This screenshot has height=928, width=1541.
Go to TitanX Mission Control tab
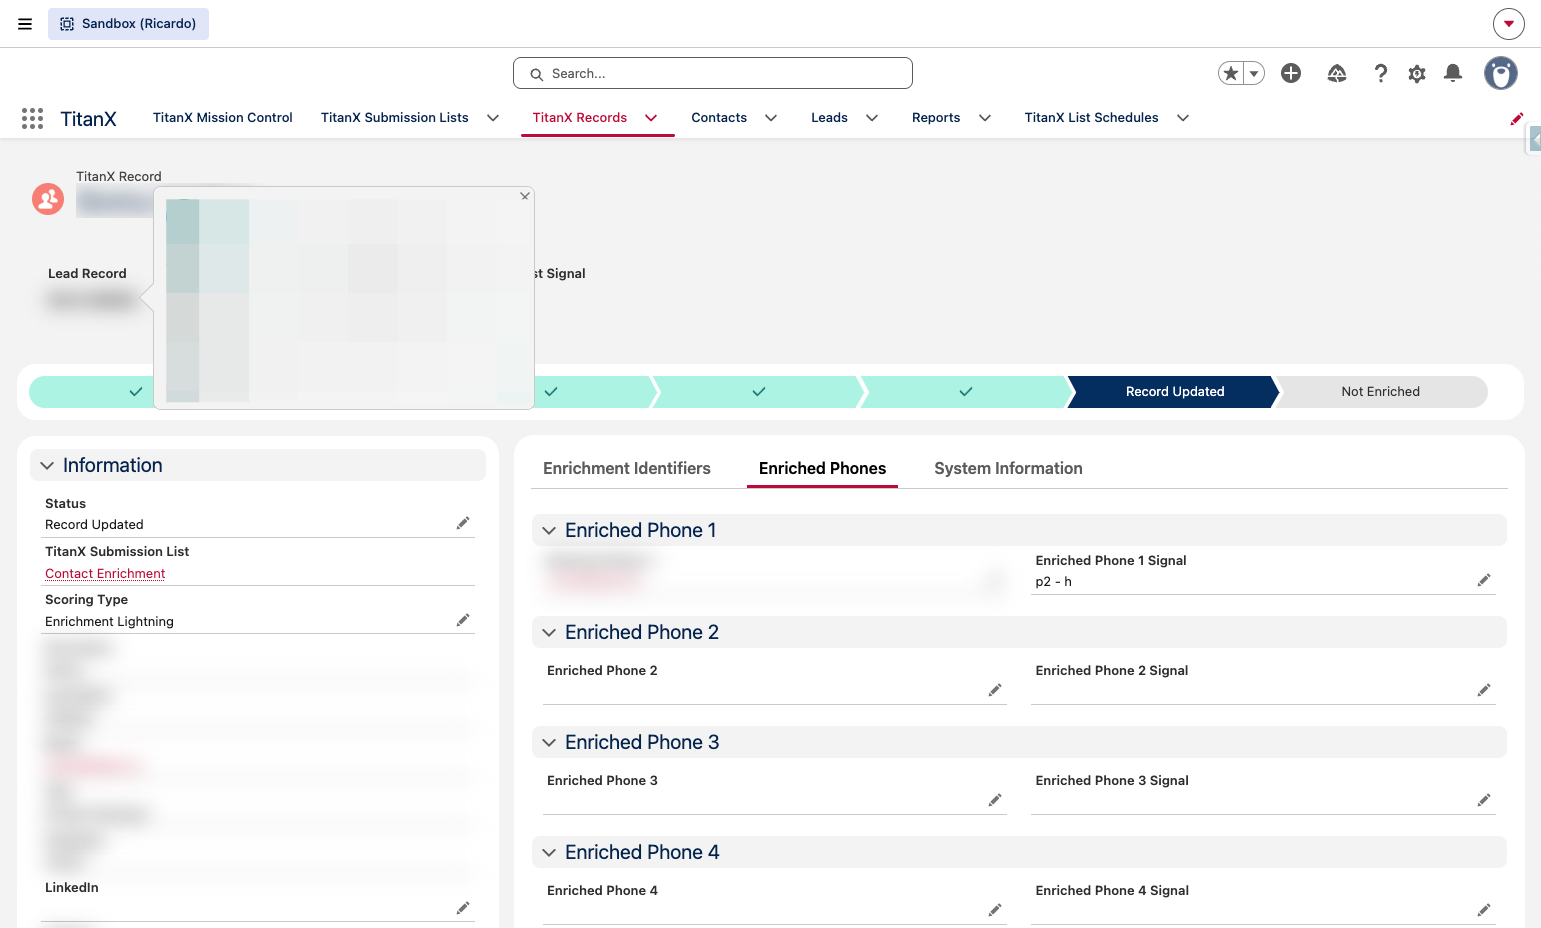(x=223, y=118)
